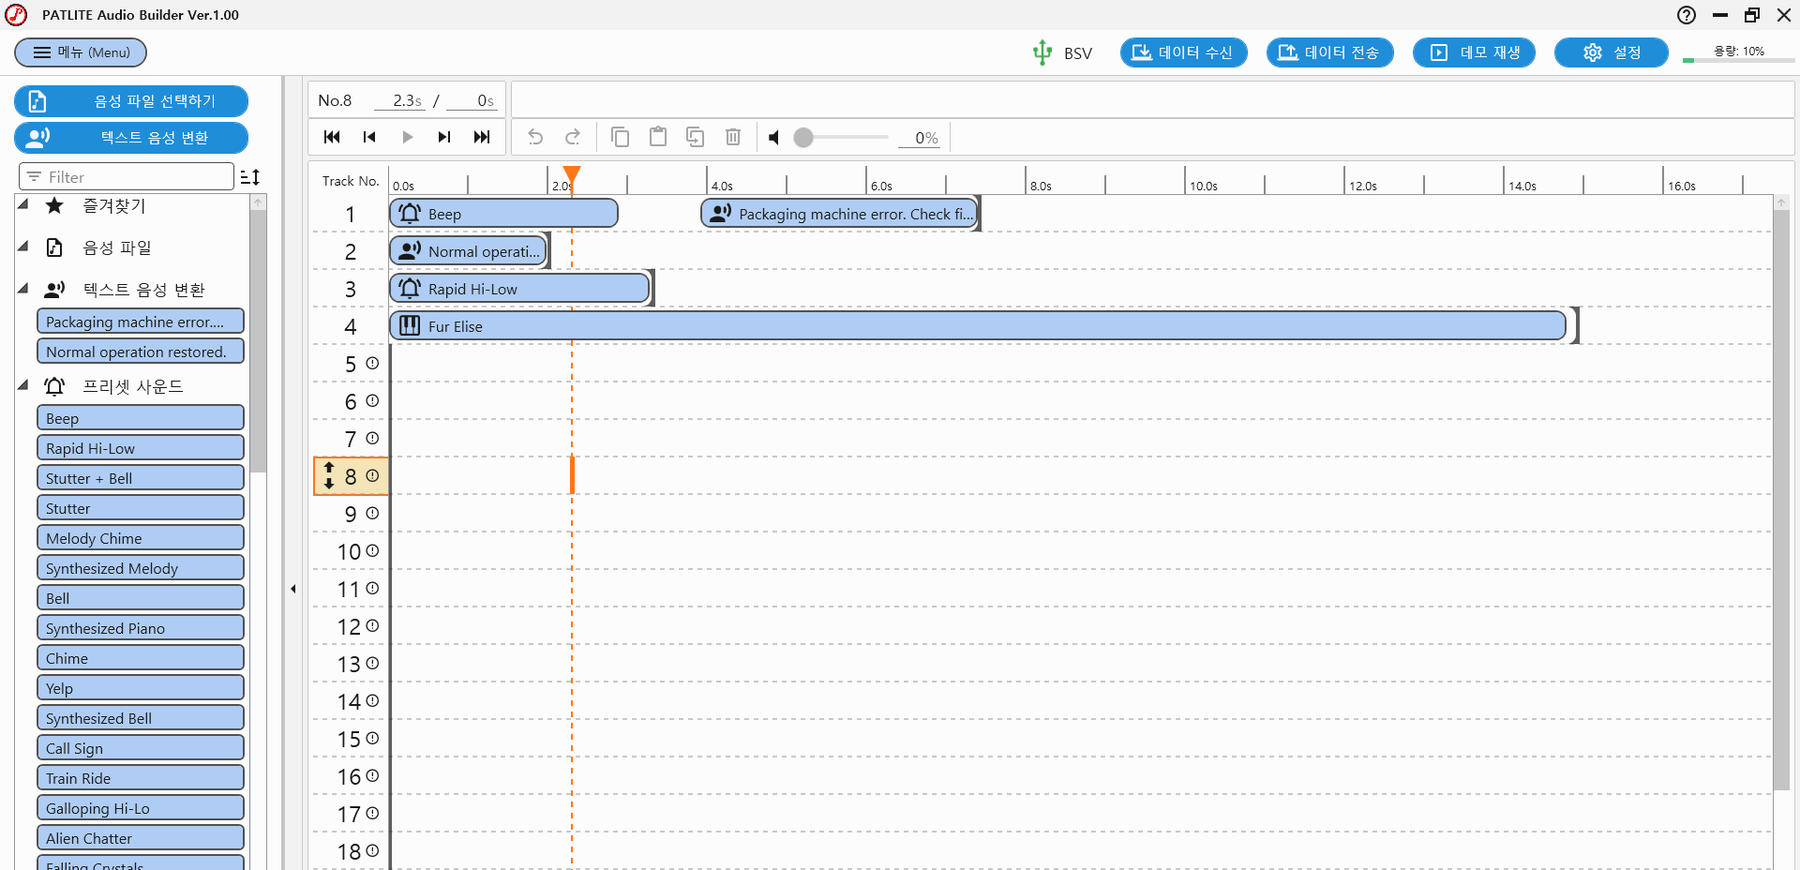This screenshot has width=1800, height=870.
Task: Undo the last edit
Action: (535, 137)
